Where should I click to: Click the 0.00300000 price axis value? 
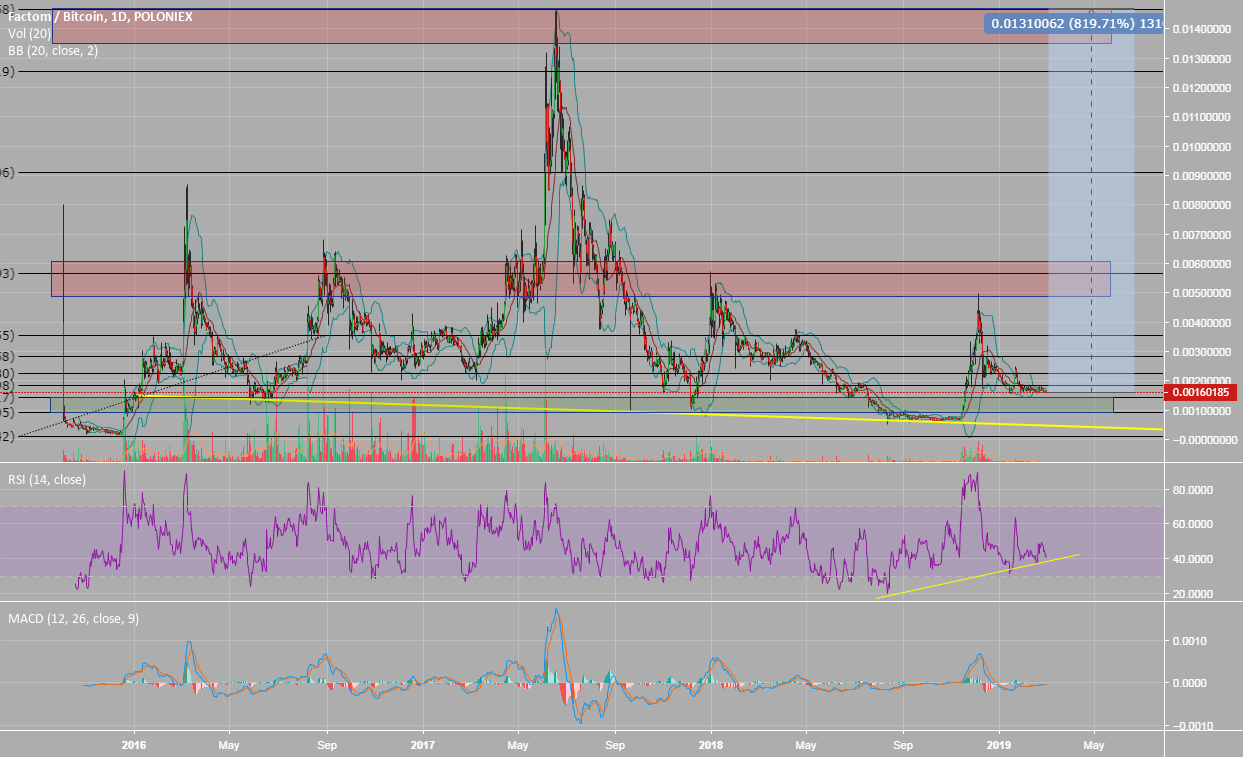[1200, 352]
